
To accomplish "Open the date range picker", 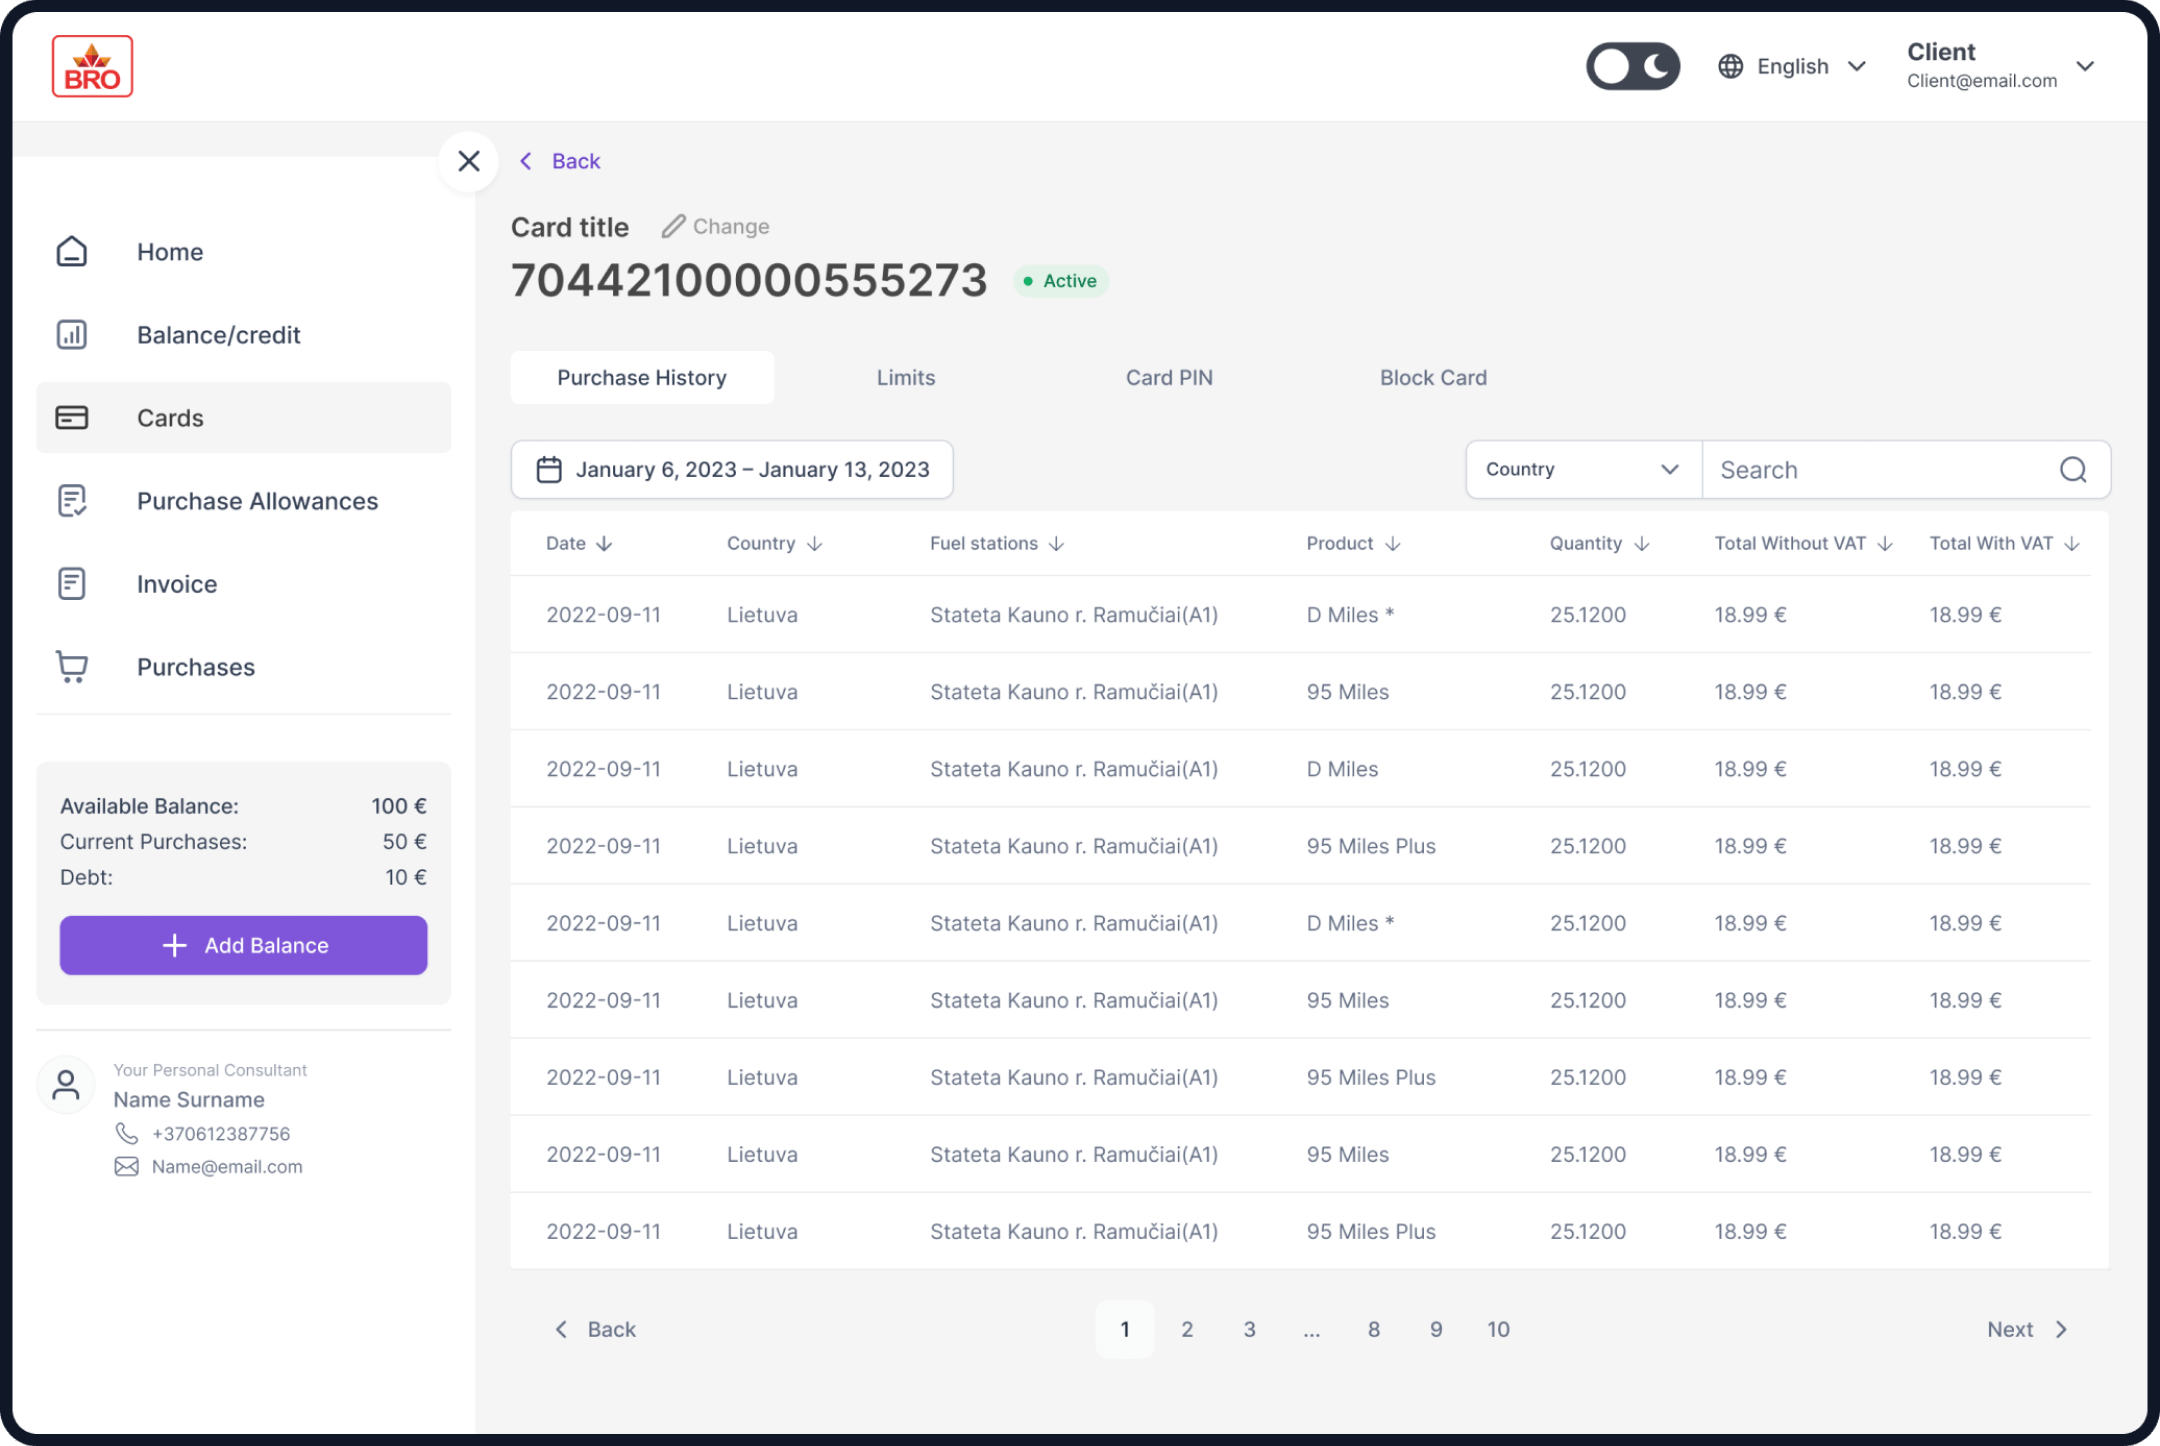I will tap(732, 469).
